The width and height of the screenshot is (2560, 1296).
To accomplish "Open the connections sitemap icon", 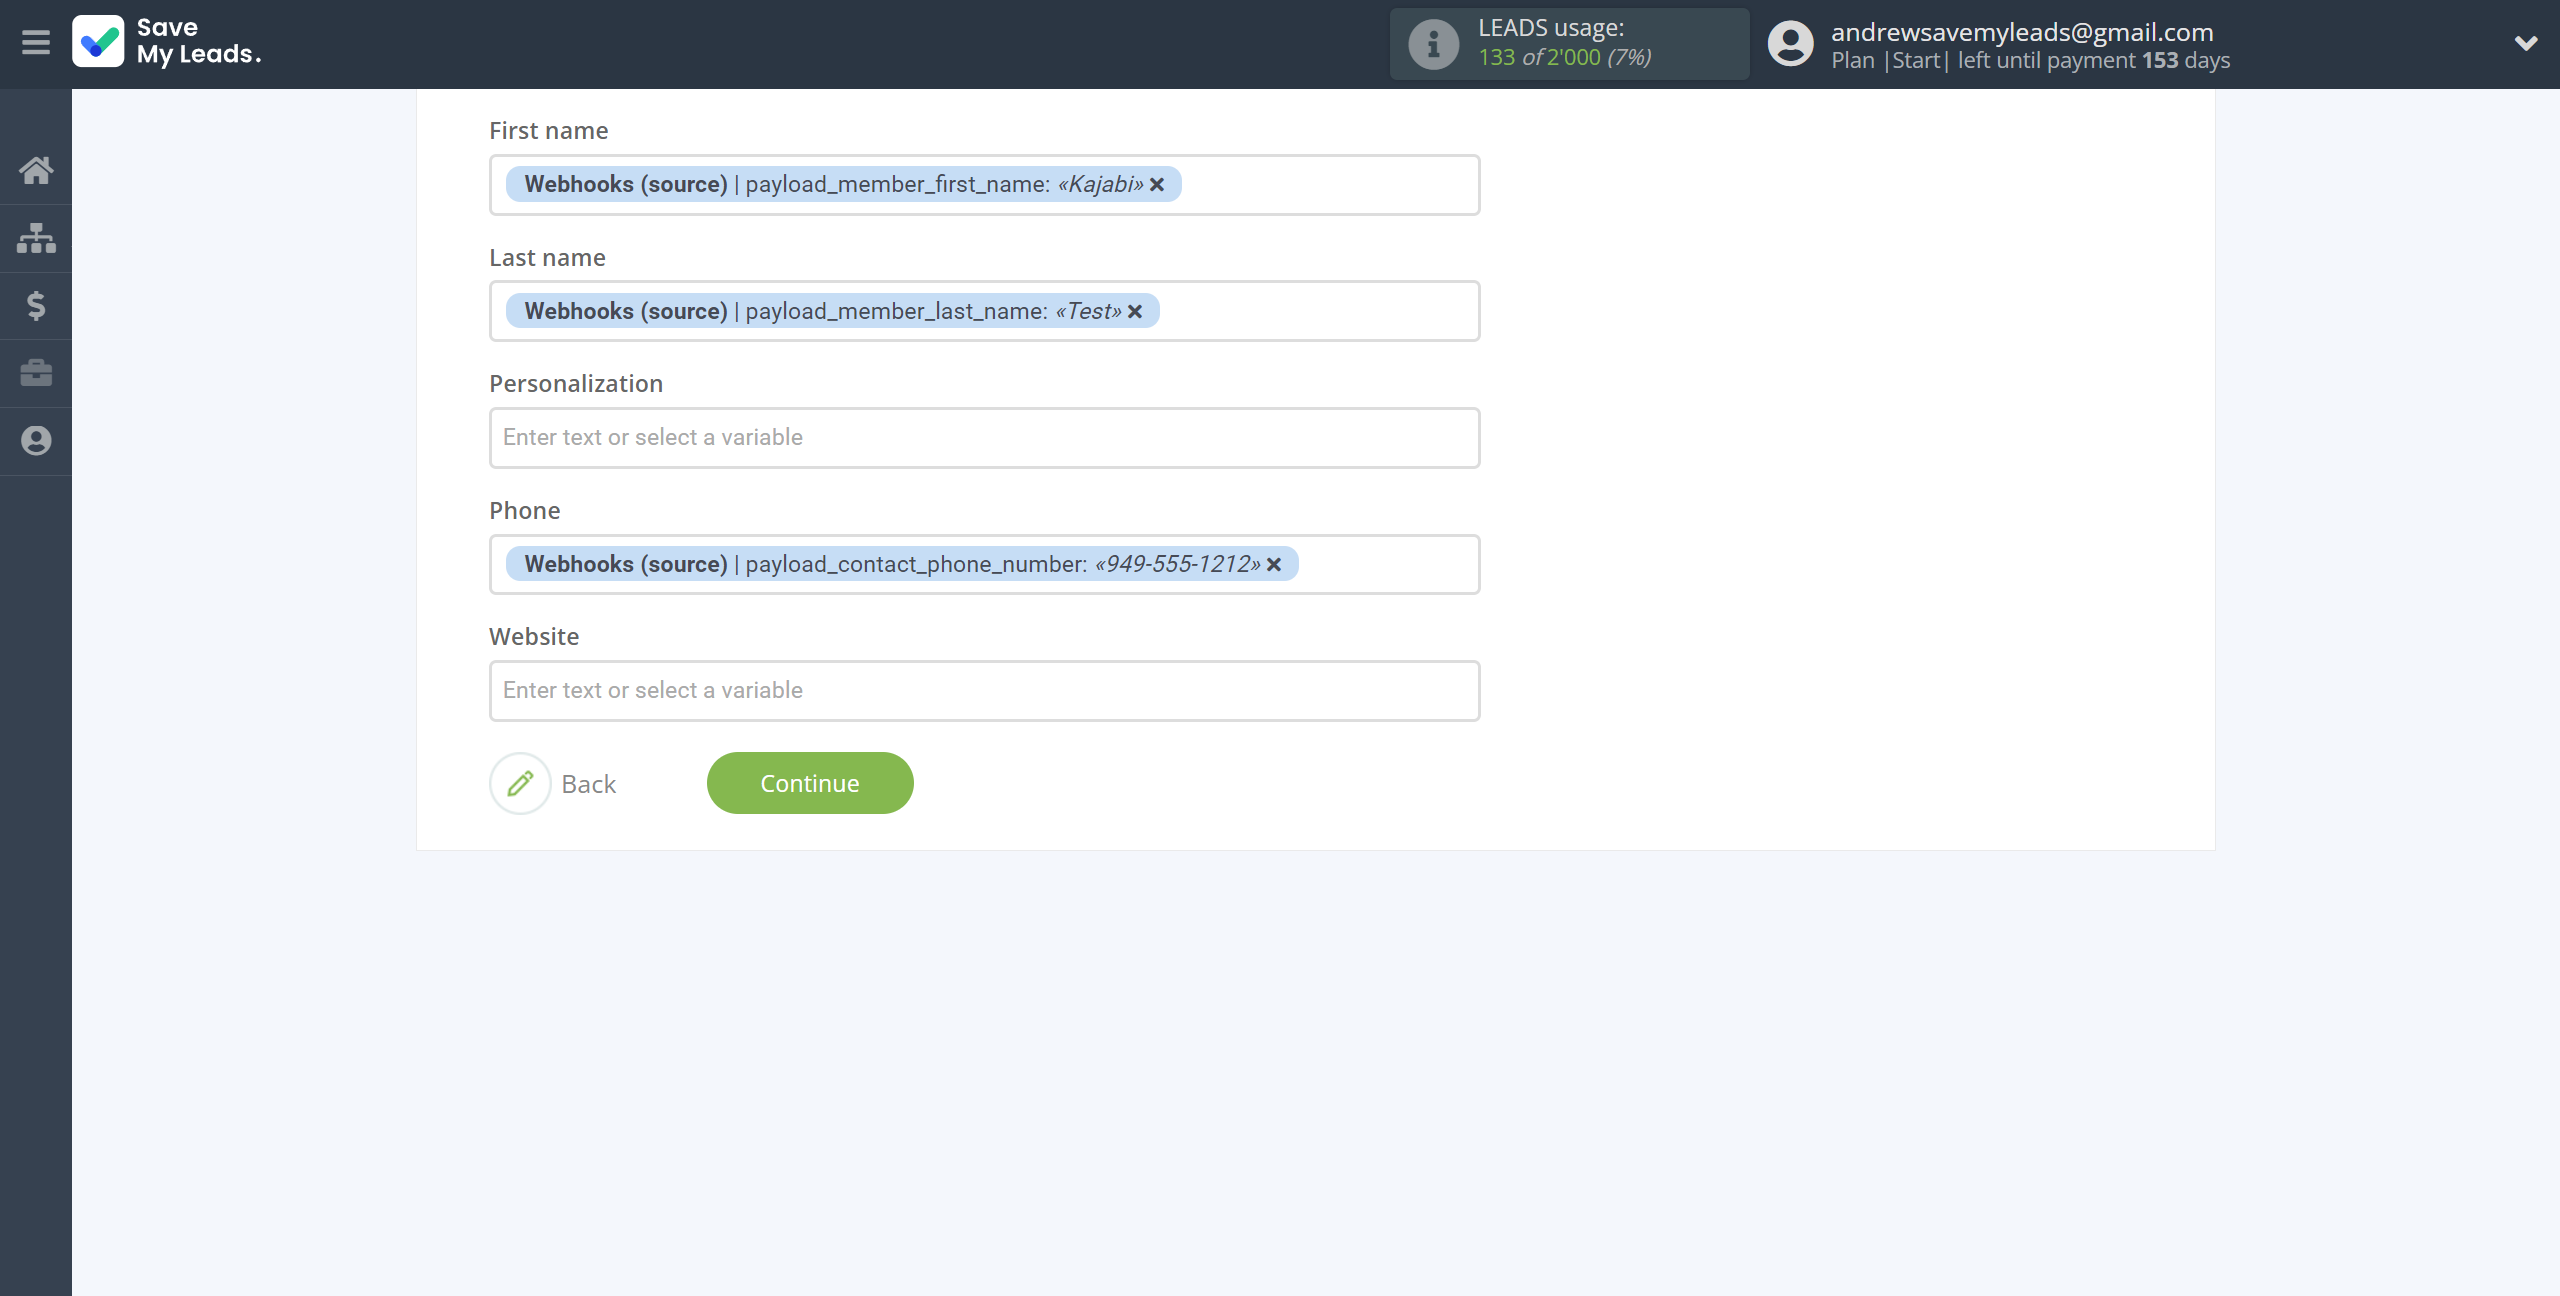I will [x=36, y=238].
